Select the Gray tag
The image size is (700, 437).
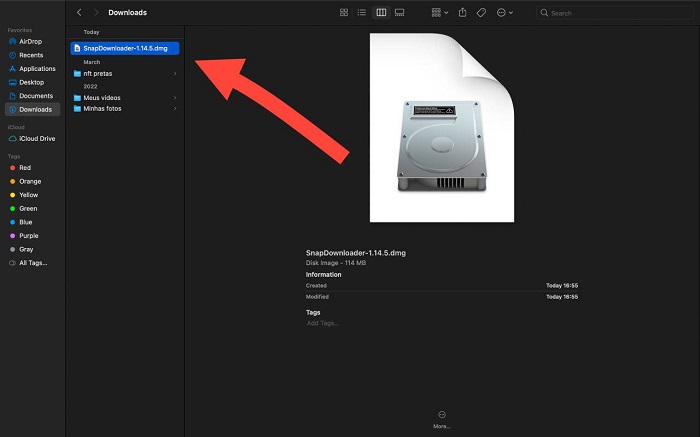pos(26,250)
